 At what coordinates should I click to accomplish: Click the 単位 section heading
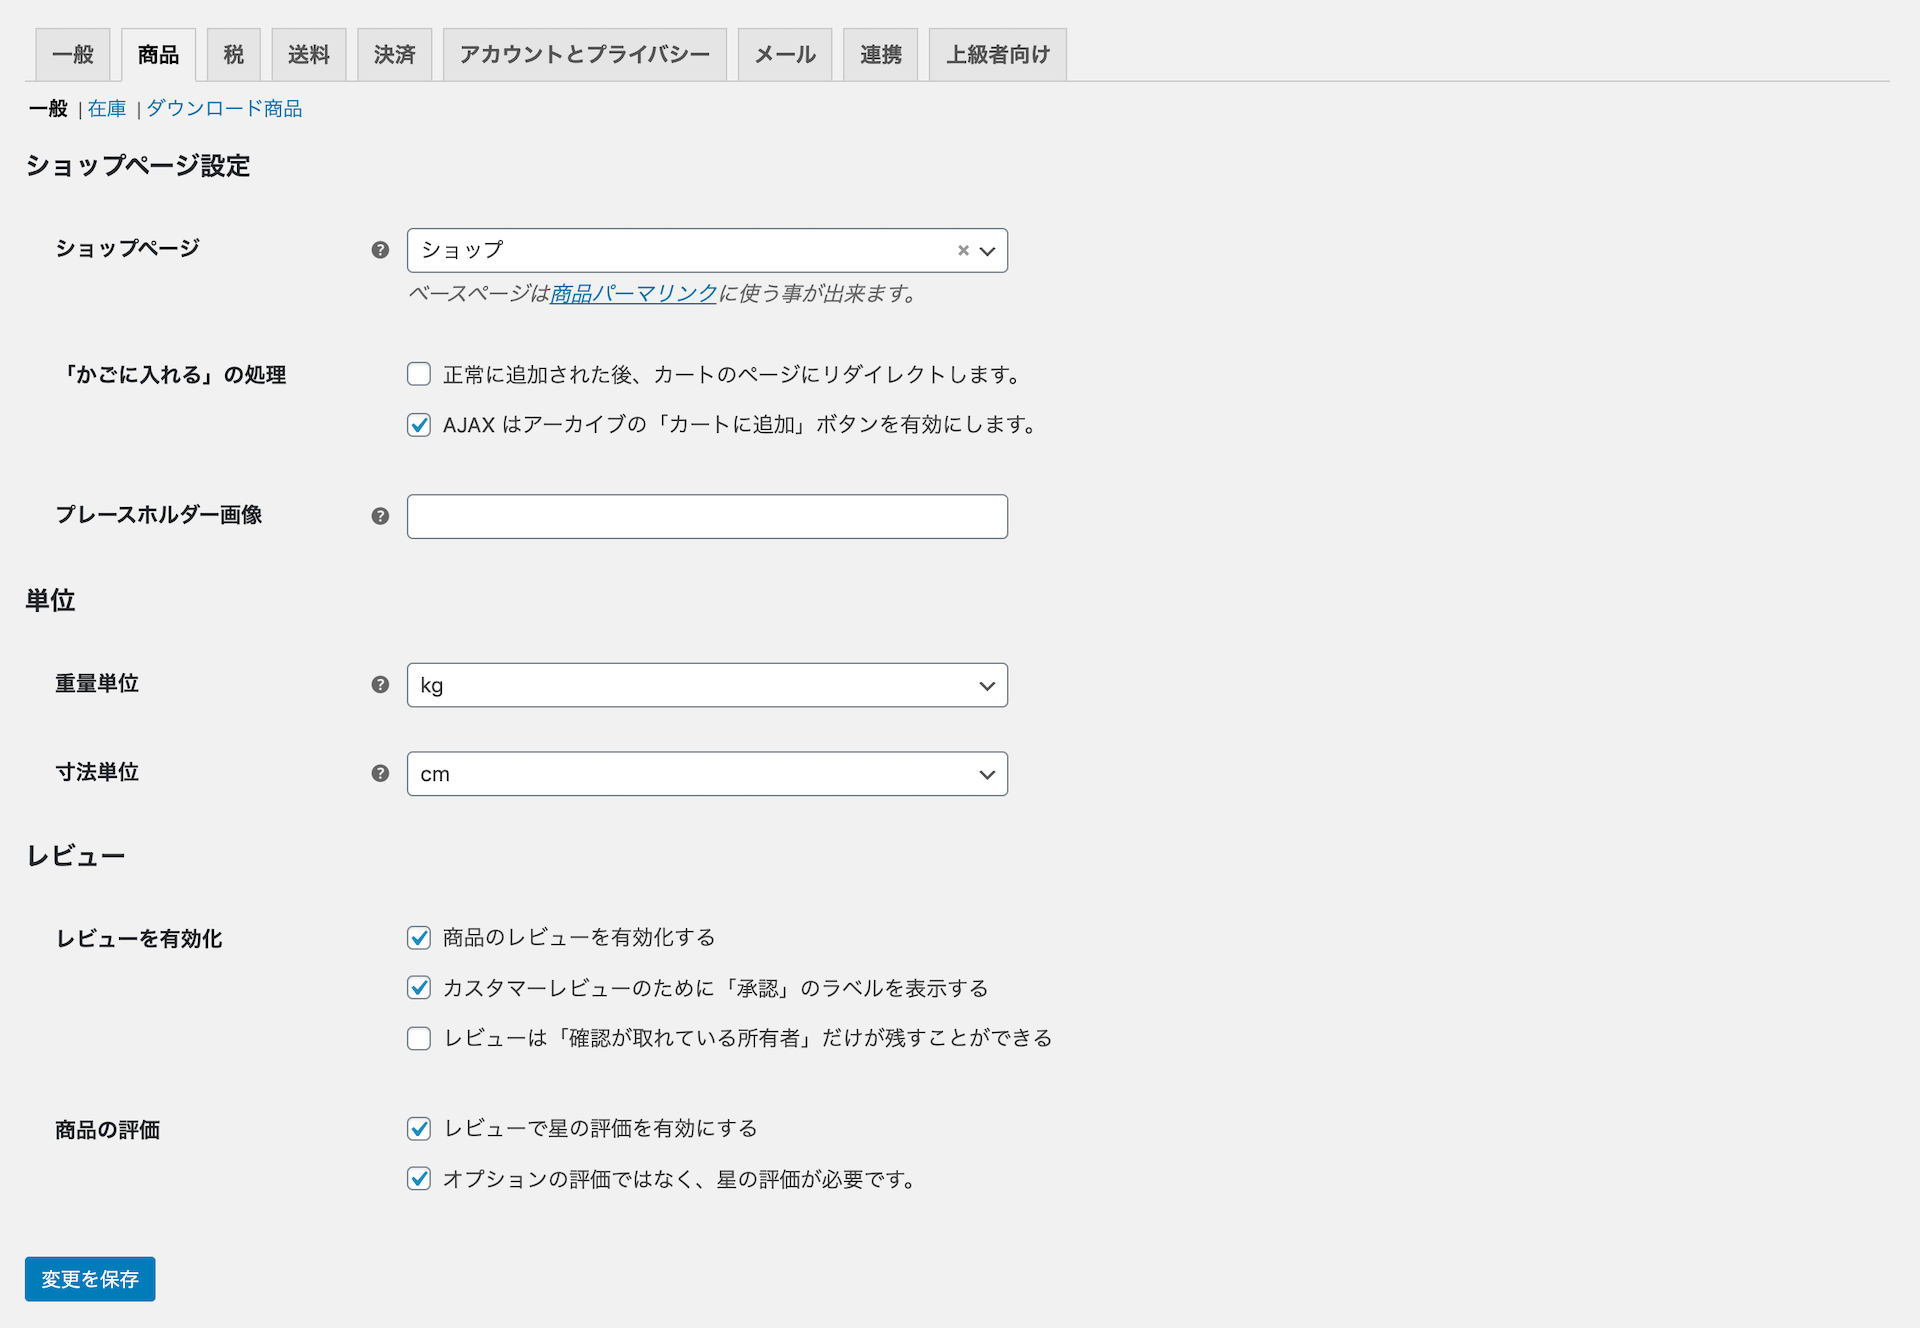click(x=50, y=600)
